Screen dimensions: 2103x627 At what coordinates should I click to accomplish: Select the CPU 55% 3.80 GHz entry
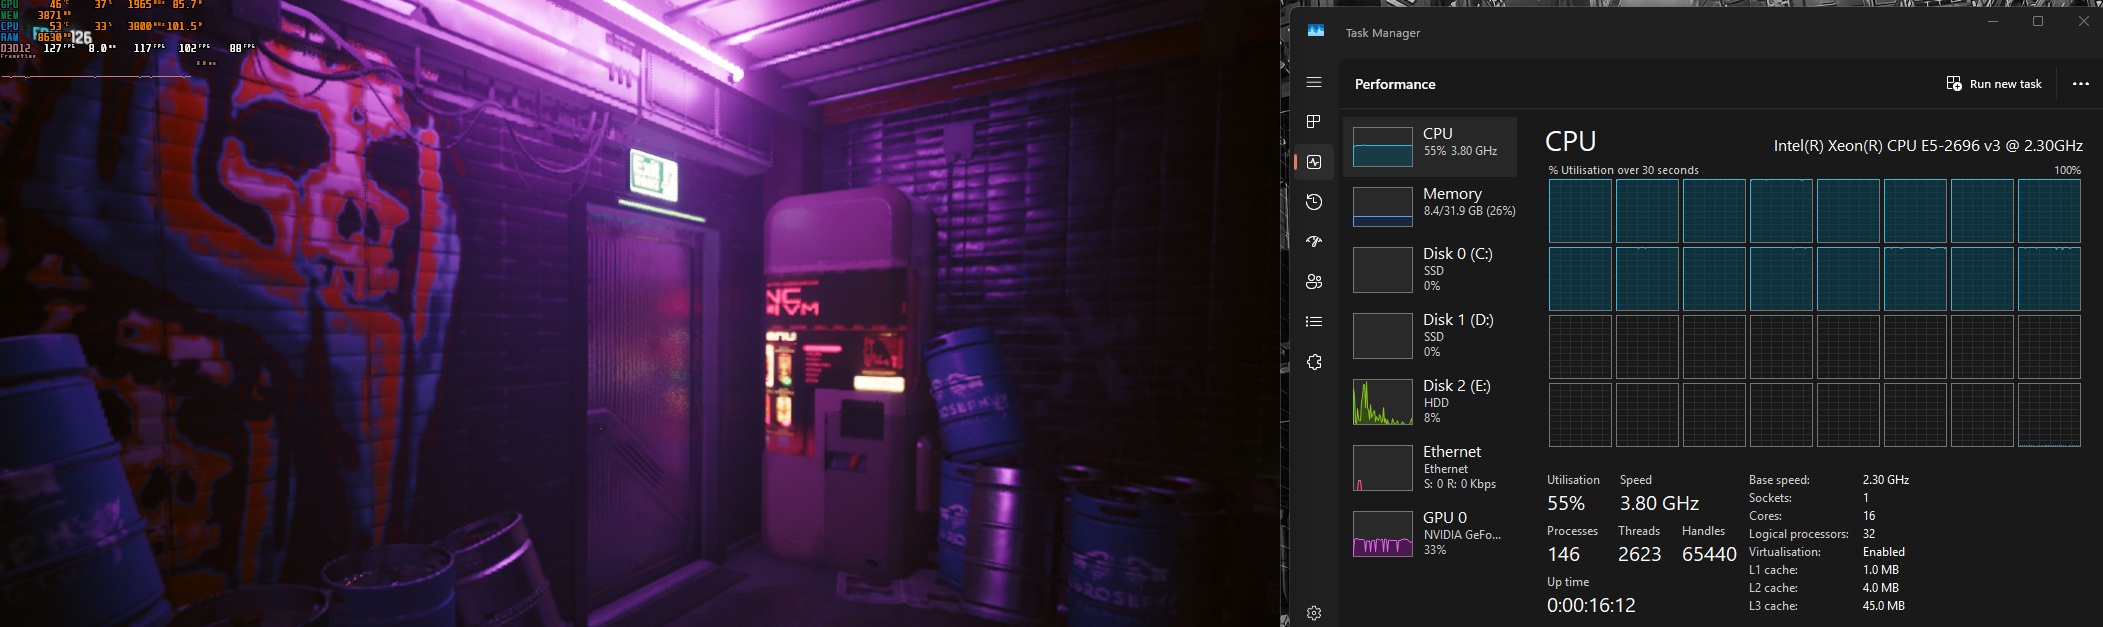[x=1430, y=147]
